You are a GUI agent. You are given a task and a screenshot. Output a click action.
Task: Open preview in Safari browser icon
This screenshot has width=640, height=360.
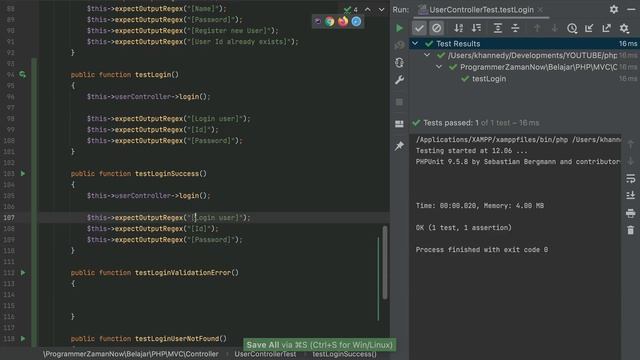coord(356,22)
